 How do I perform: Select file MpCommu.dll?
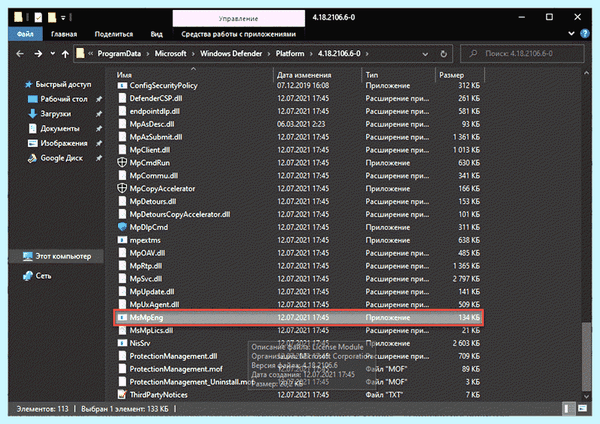point(153,176)
